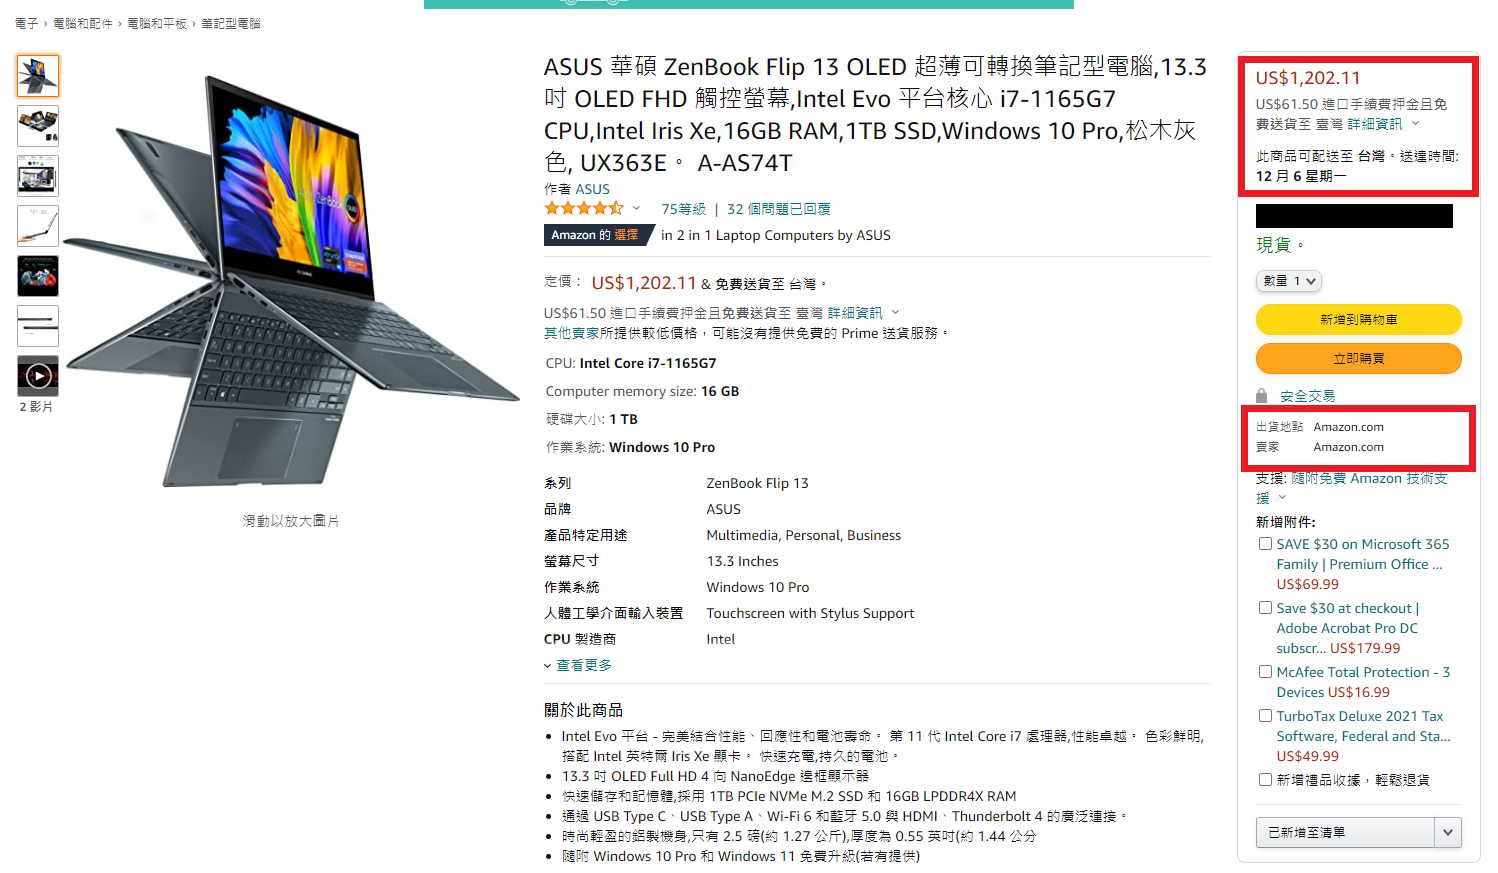Click the secure transaction lock icon
This screenshot has height=873, width=1498.
coord(1262,396)
